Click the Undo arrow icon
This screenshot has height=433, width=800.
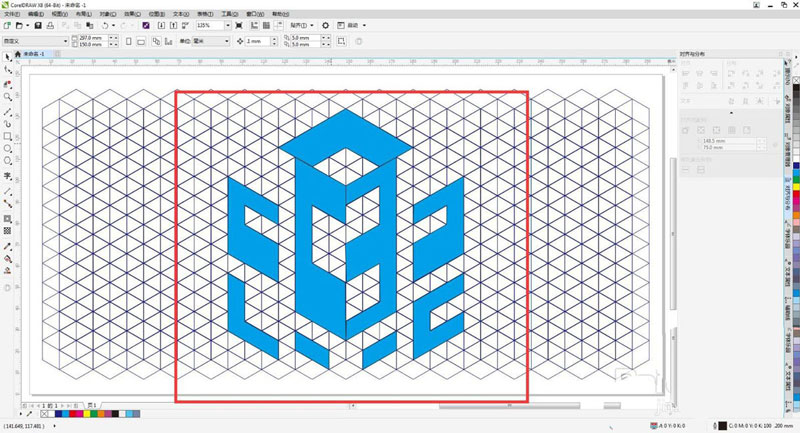105,25
